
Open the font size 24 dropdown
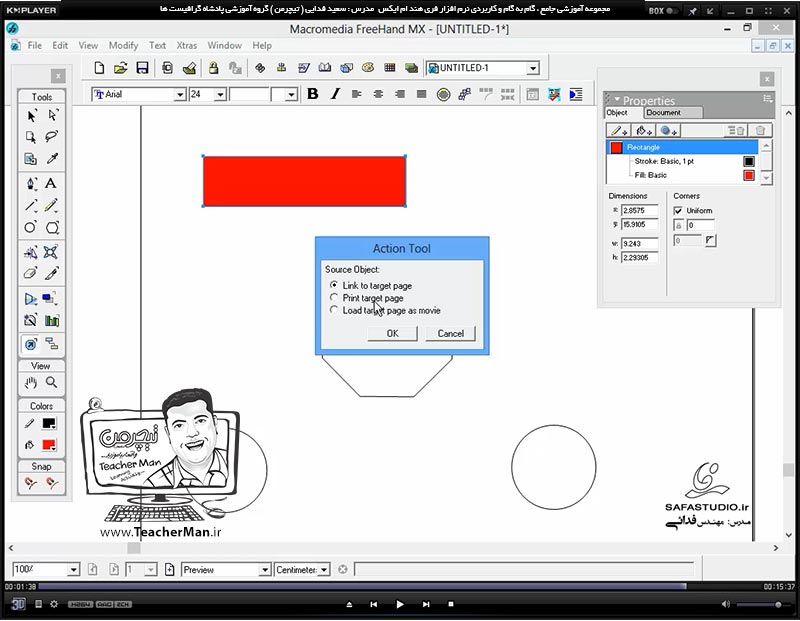(x=220, y=94)
